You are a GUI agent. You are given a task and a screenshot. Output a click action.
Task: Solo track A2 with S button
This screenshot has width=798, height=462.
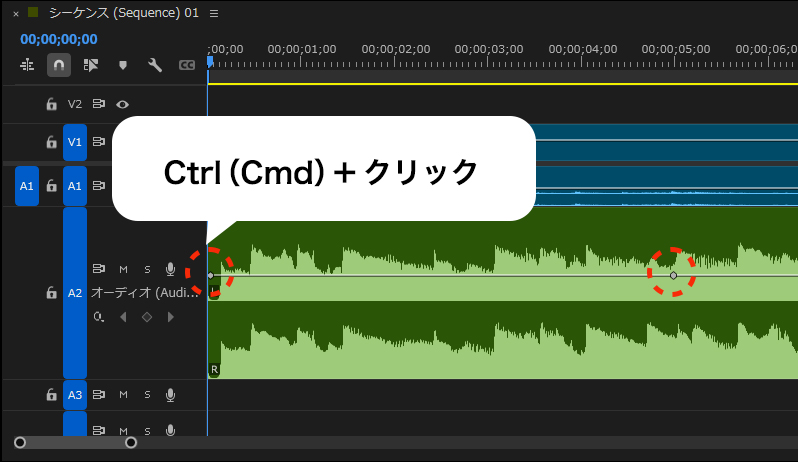click(147, 269)
